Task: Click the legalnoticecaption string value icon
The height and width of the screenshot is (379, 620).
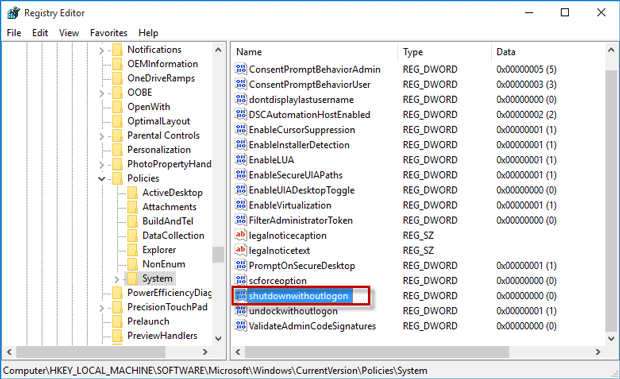Action: (240, 235)
